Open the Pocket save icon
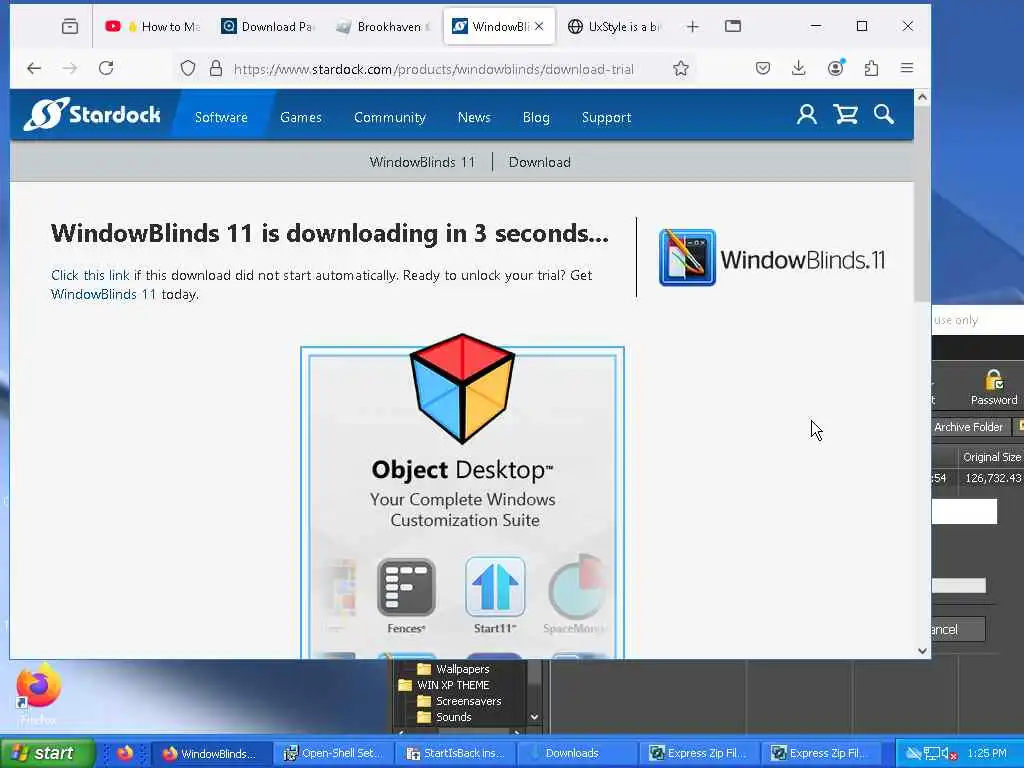1024x768 pixels. pos(763,68)
